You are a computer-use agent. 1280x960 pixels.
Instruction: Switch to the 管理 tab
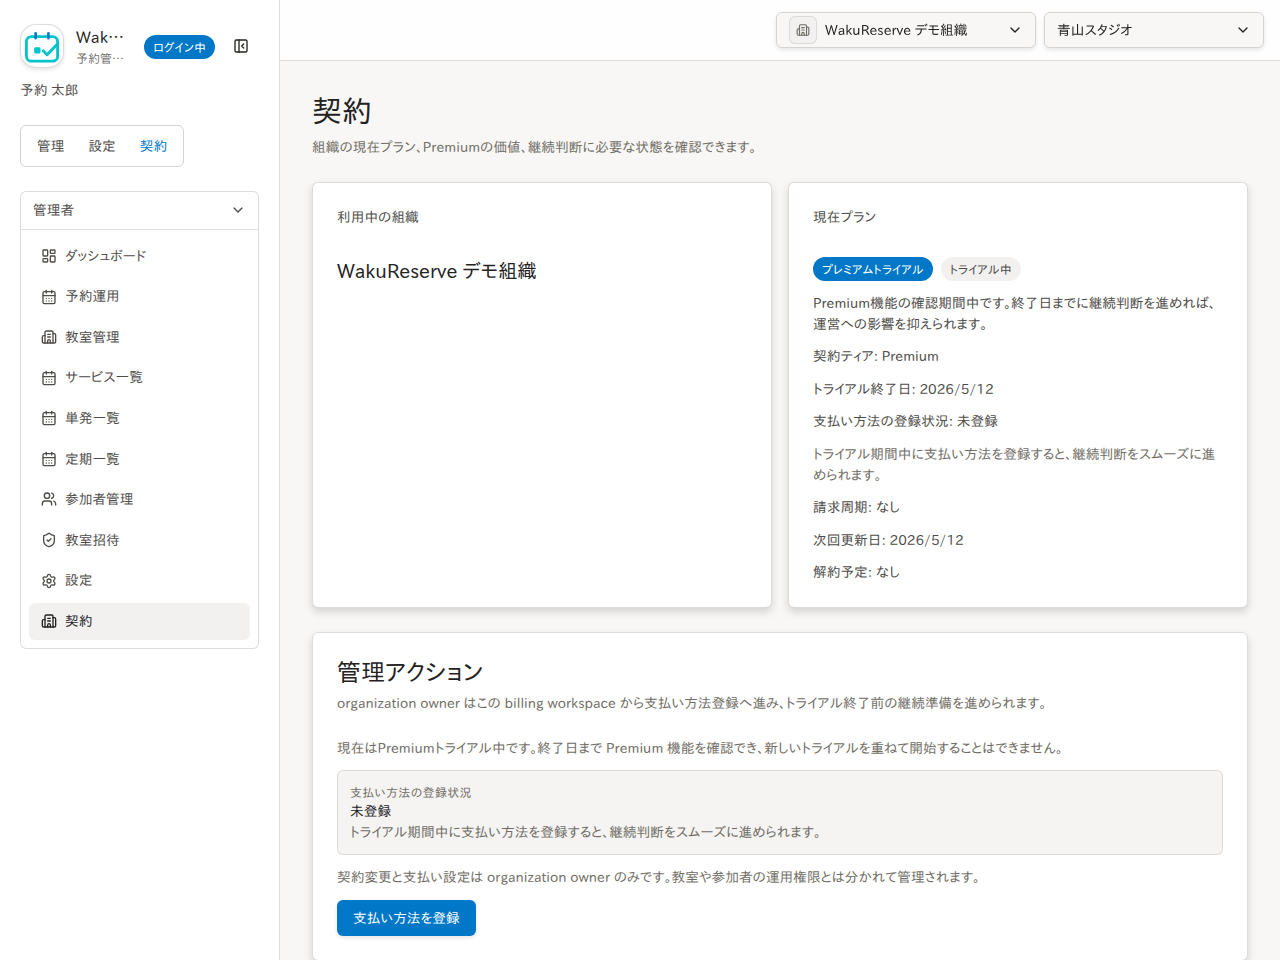point(51,146)
